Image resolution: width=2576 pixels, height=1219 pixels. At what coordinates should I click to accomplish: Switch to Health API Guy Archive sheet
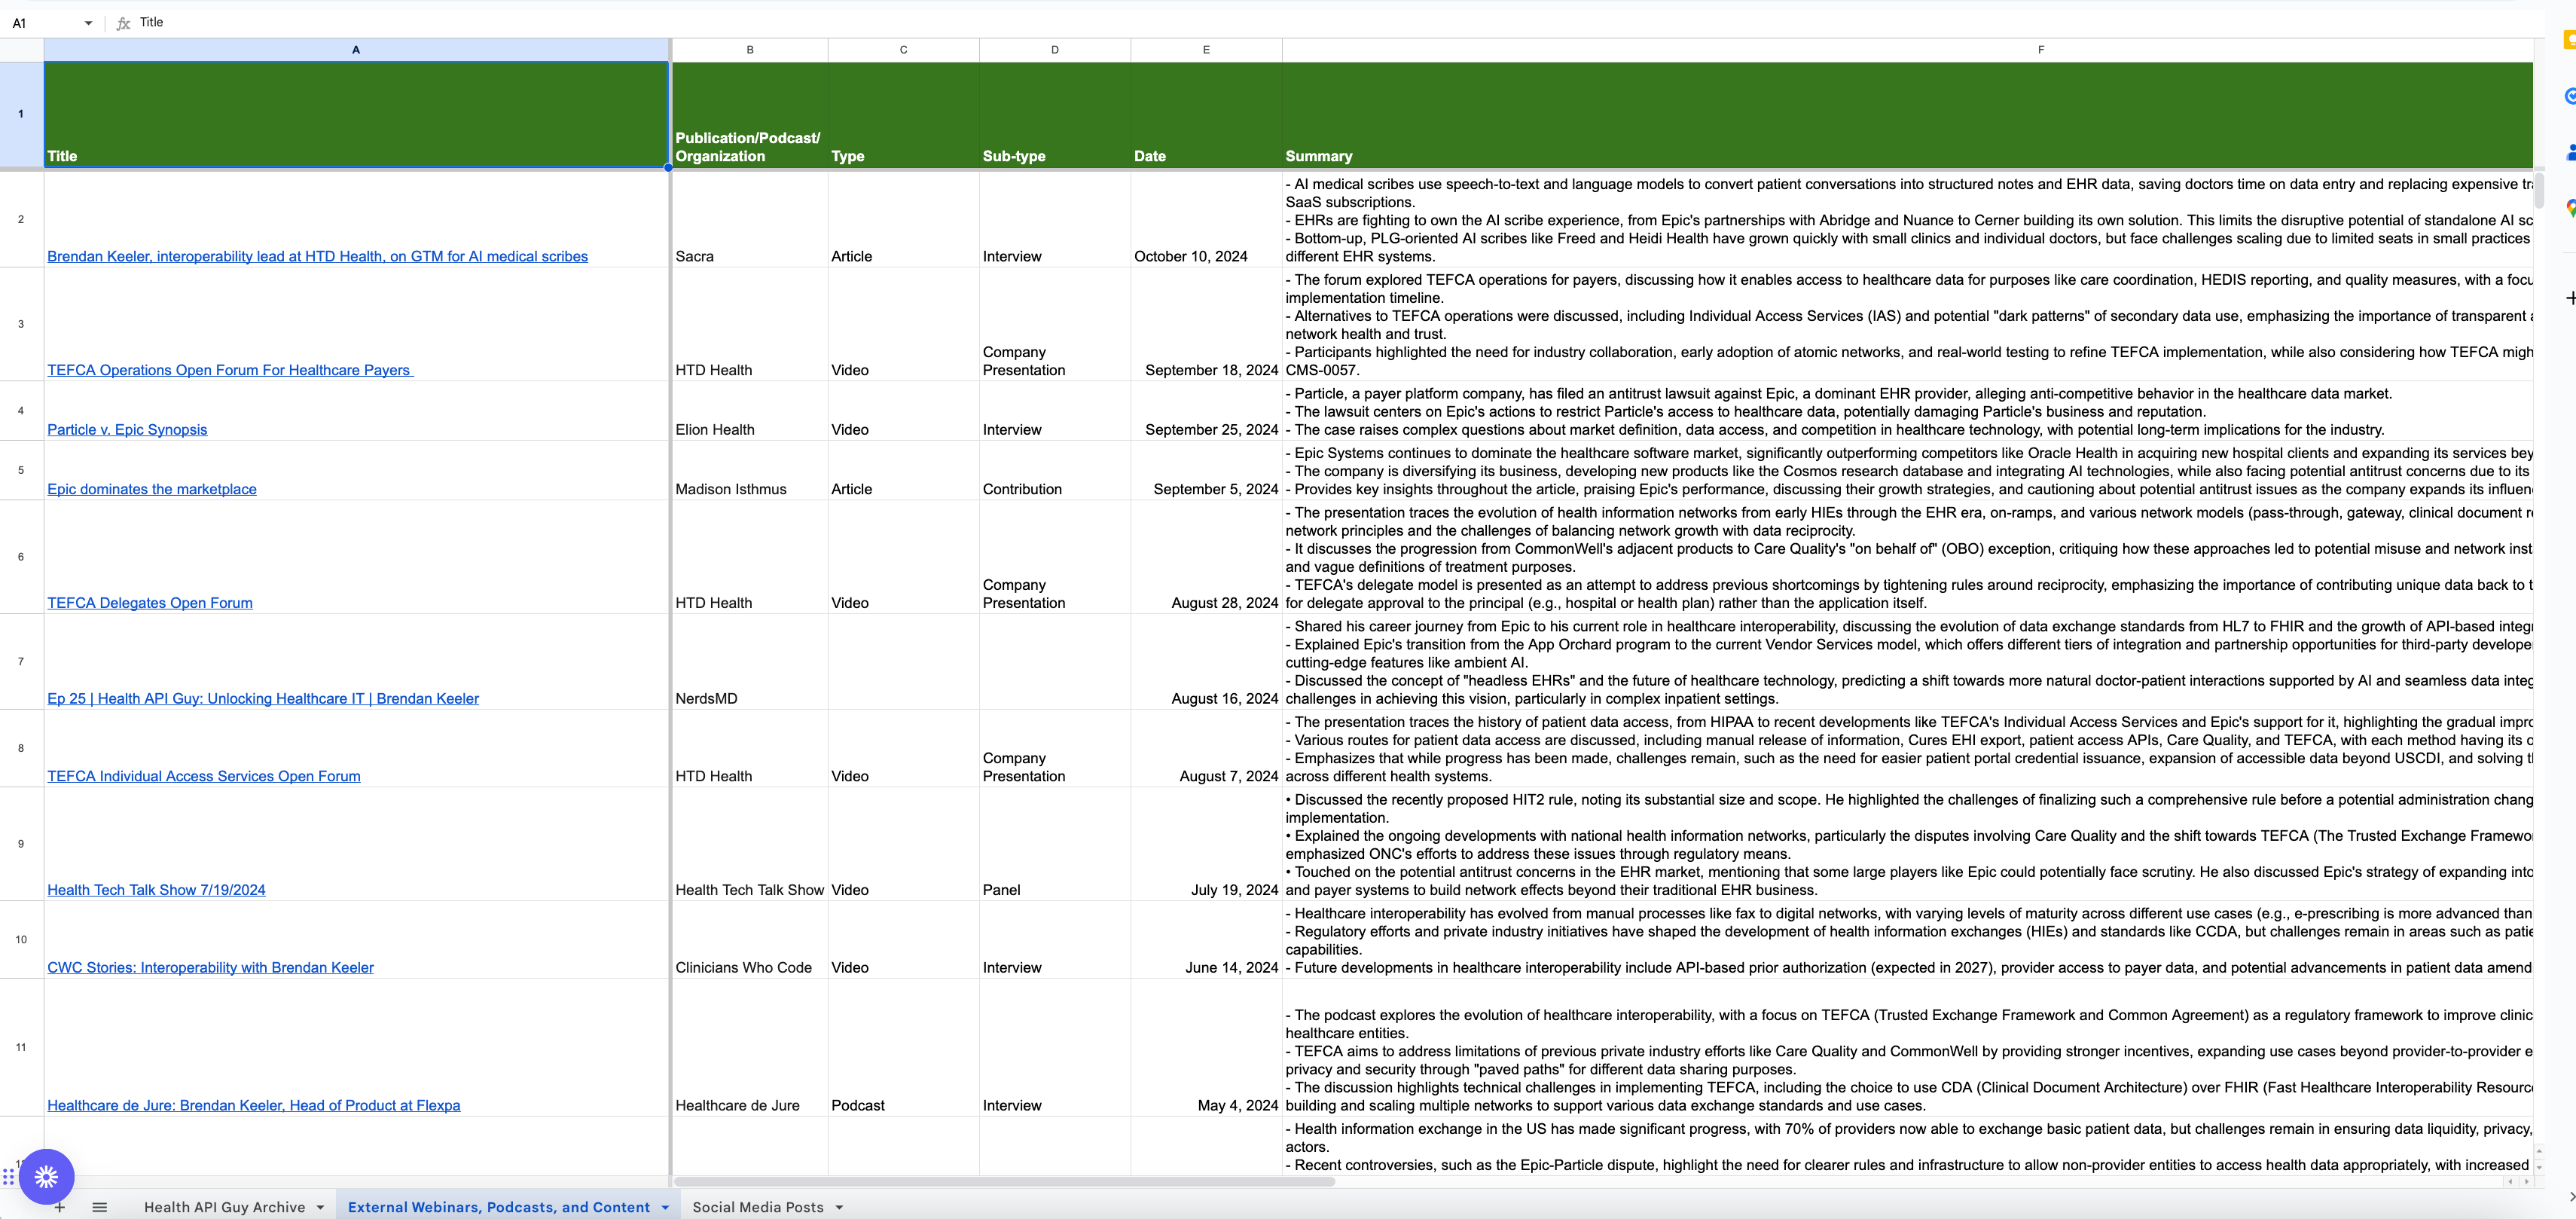pyautogui.click(x=224, y=1207)
